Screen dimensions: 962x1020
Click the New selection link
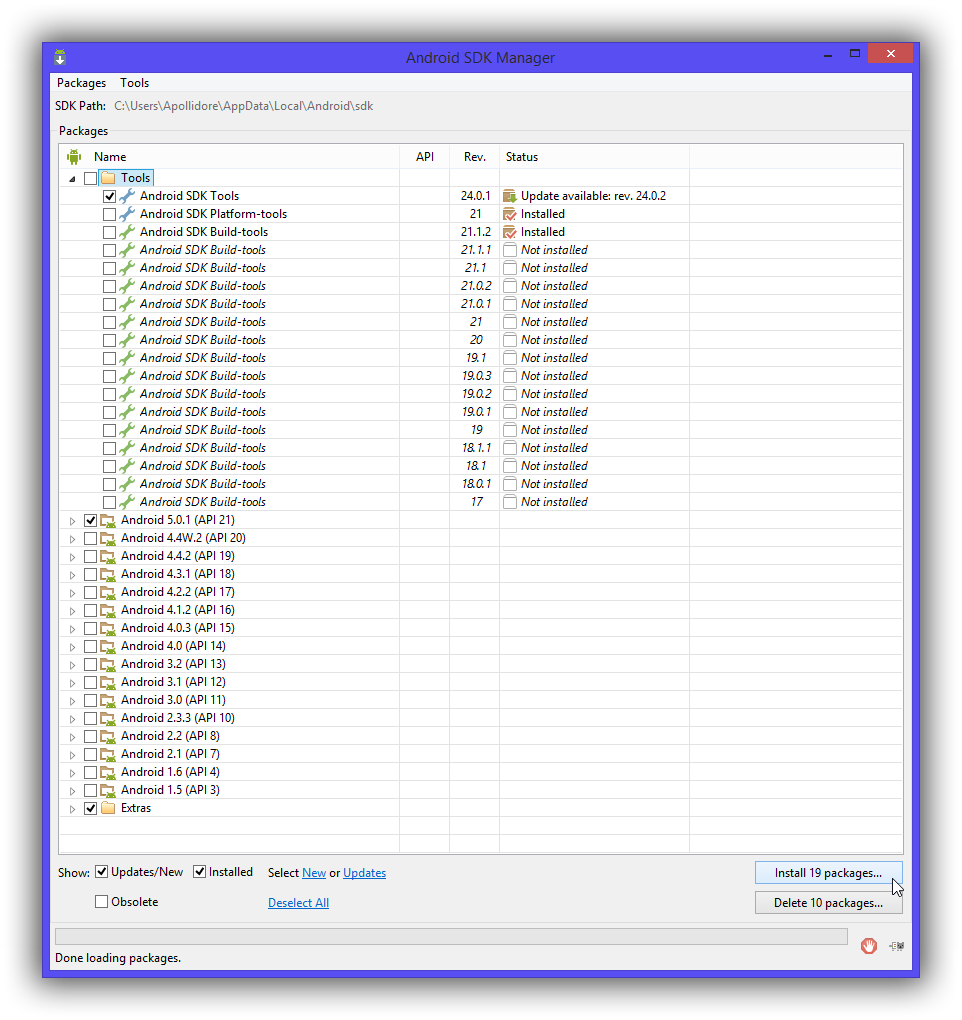(314, 873)
